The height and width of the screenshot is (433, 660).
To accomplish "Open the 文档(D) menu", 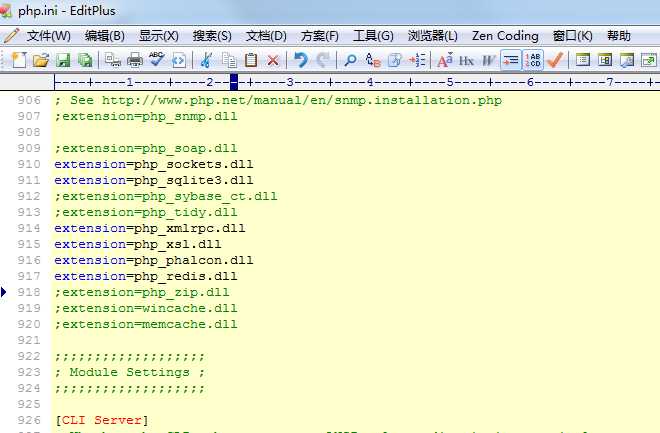I will (266, 36).
